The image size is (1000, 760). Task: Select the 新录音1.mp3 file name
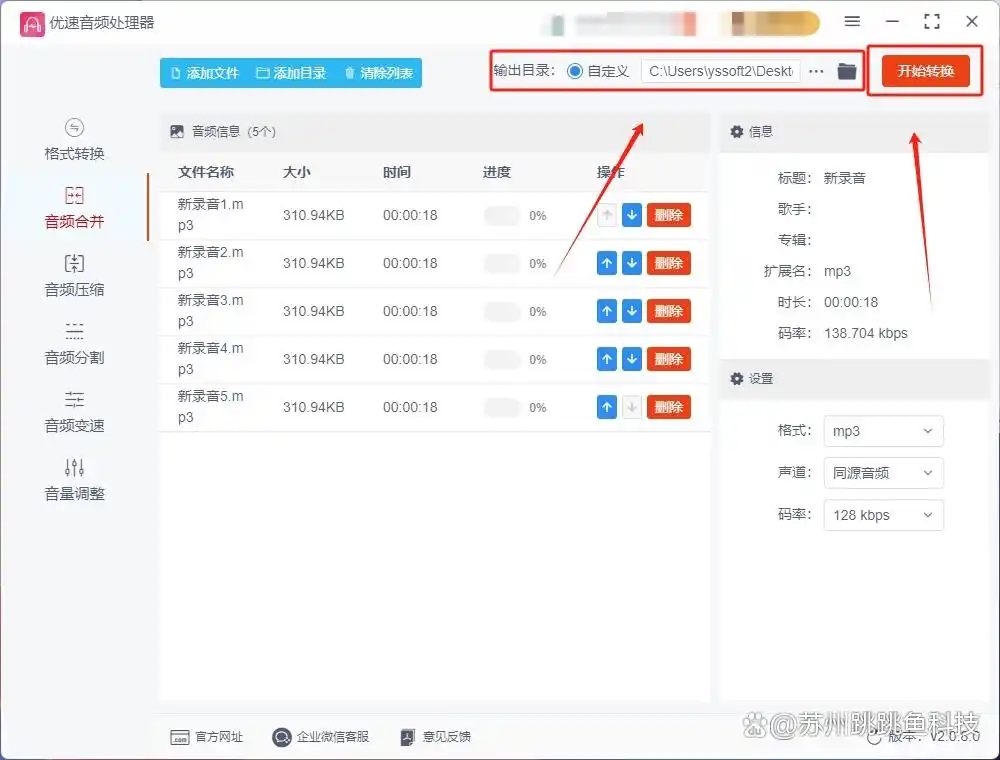210,215
